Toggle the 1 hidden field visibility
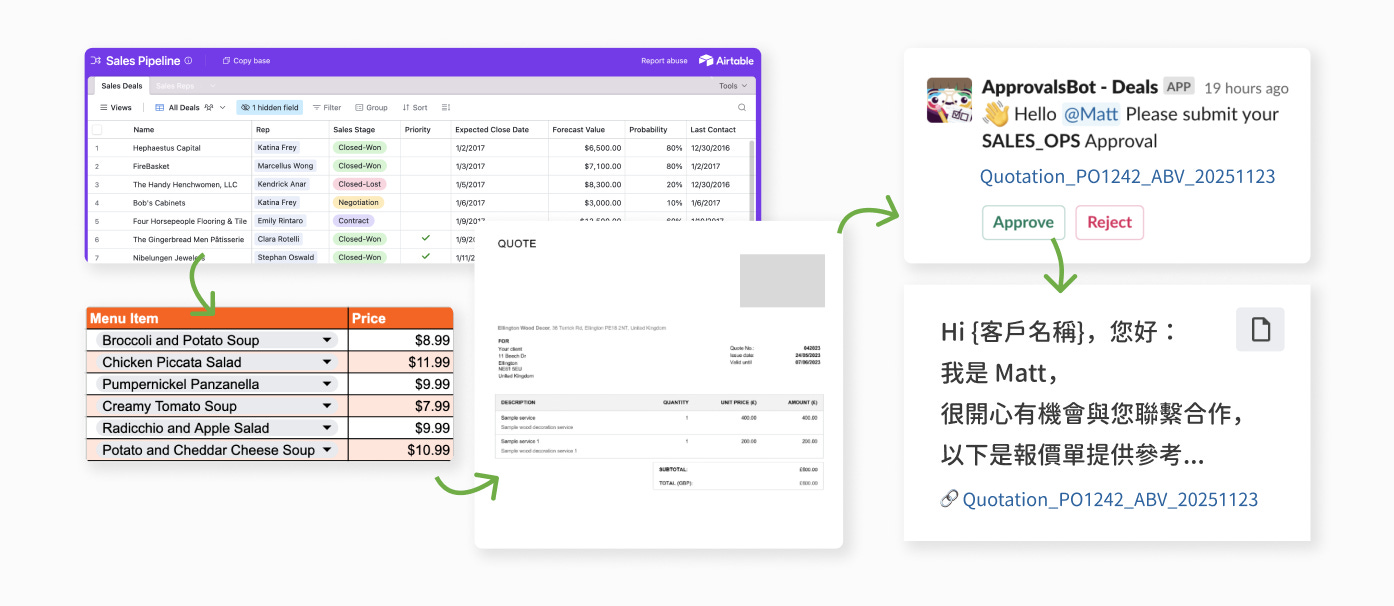Screen dimensions: 1394x606 pyautogui.click(x=269, y=107)
